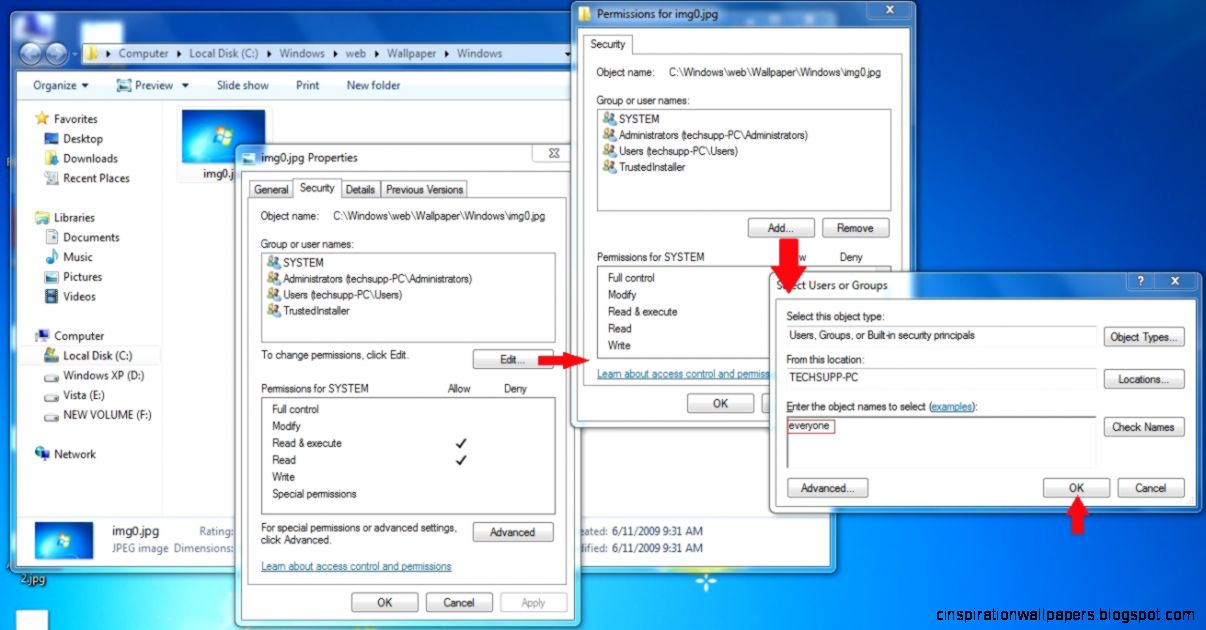Image resolution: width=1206 pixels, height=630 pixels.
Task: Open the Previous Versions tab
Action: (423, 189)
